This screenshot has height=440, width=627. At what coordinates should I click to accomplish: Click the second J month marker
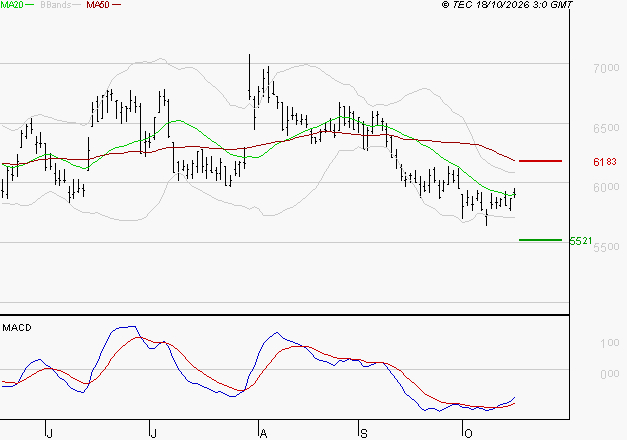click(153, 434)
